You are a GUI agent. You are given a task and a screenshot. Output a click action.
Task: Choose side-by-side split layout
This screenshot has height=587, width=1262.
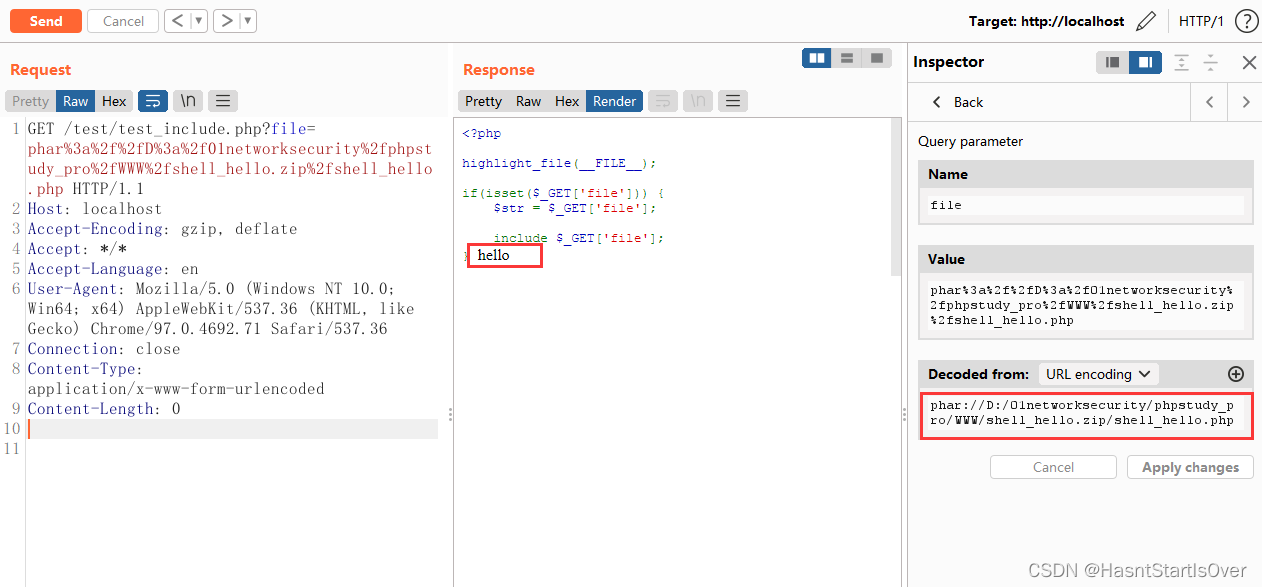pyautogui.click(x=817, y=58)
